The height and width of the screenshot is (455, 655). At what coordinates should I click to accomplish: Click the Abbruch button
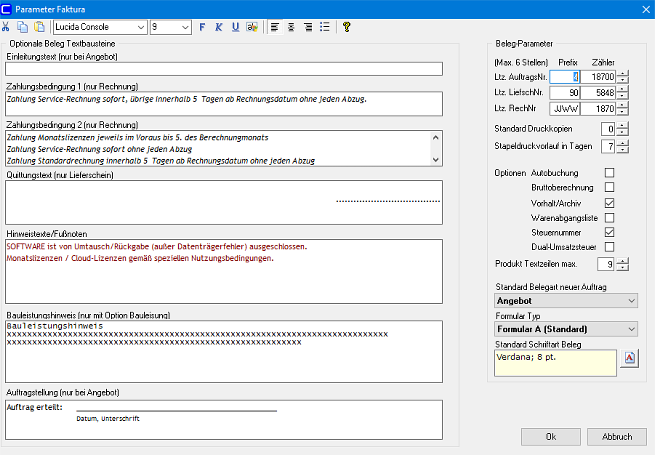click(x=617, y=437)
